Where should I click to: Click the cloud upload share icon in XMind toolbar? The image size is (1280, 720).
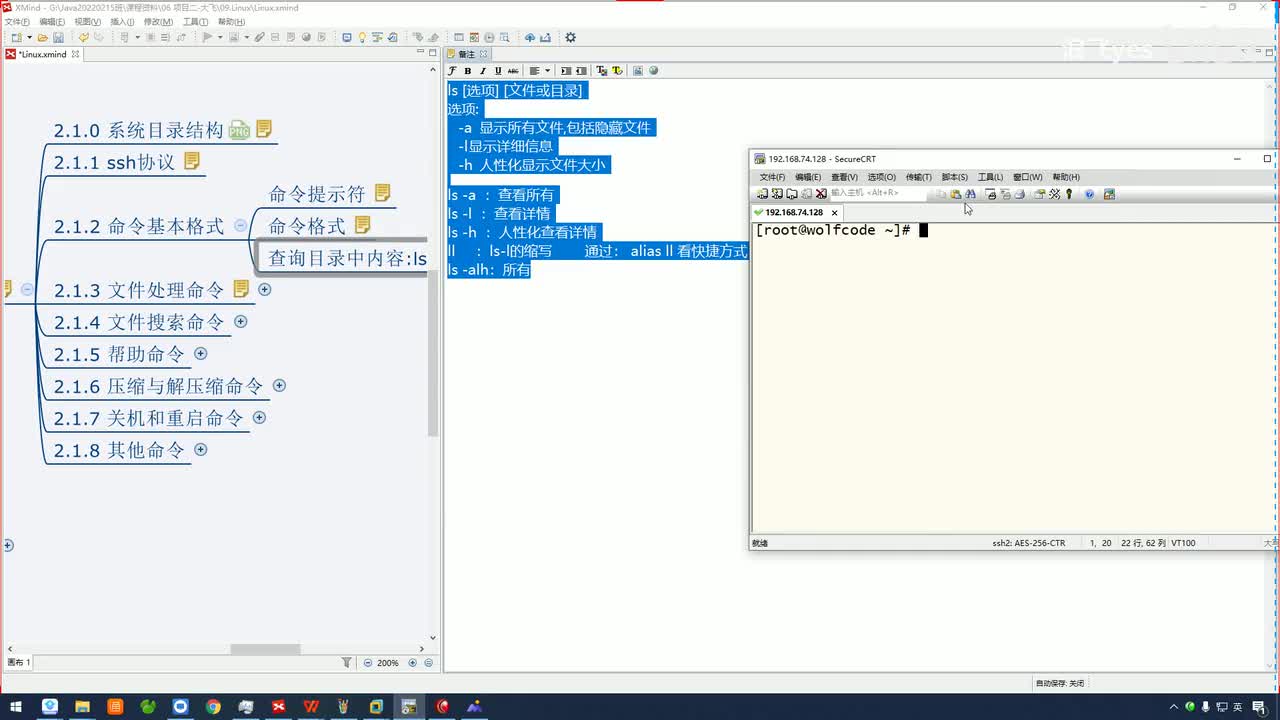530,38
